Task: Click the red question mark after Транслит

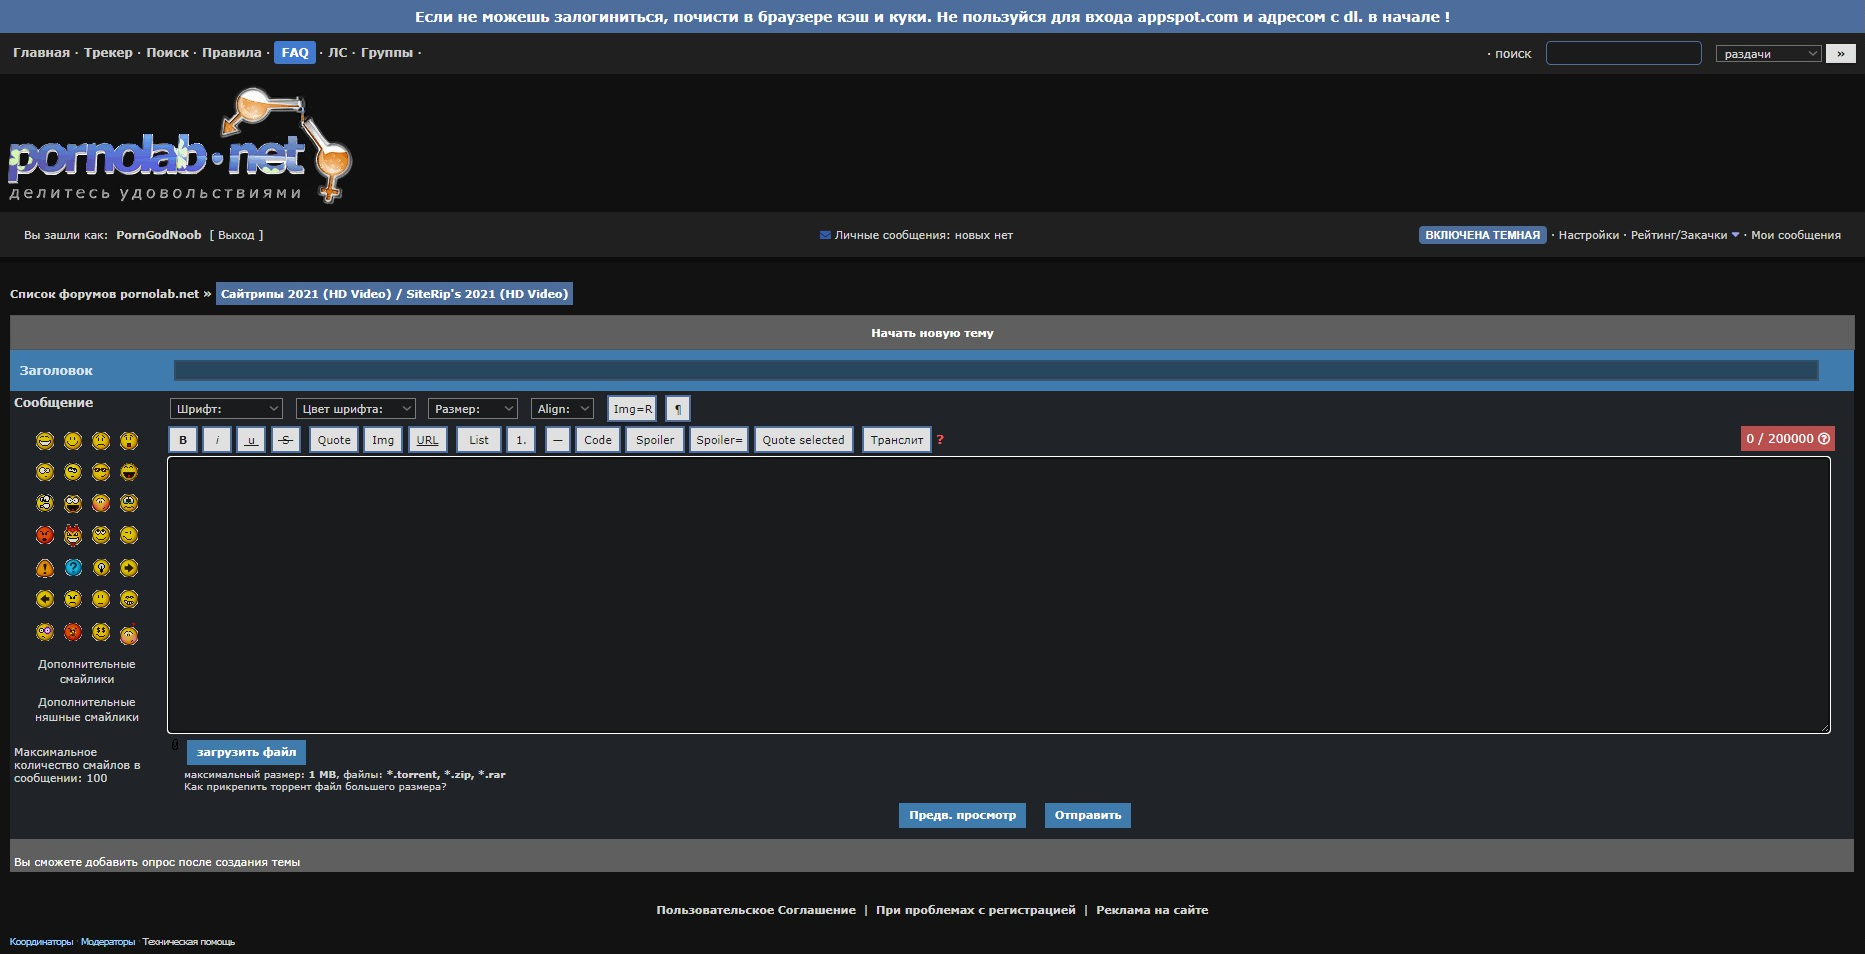Action: 940,440
